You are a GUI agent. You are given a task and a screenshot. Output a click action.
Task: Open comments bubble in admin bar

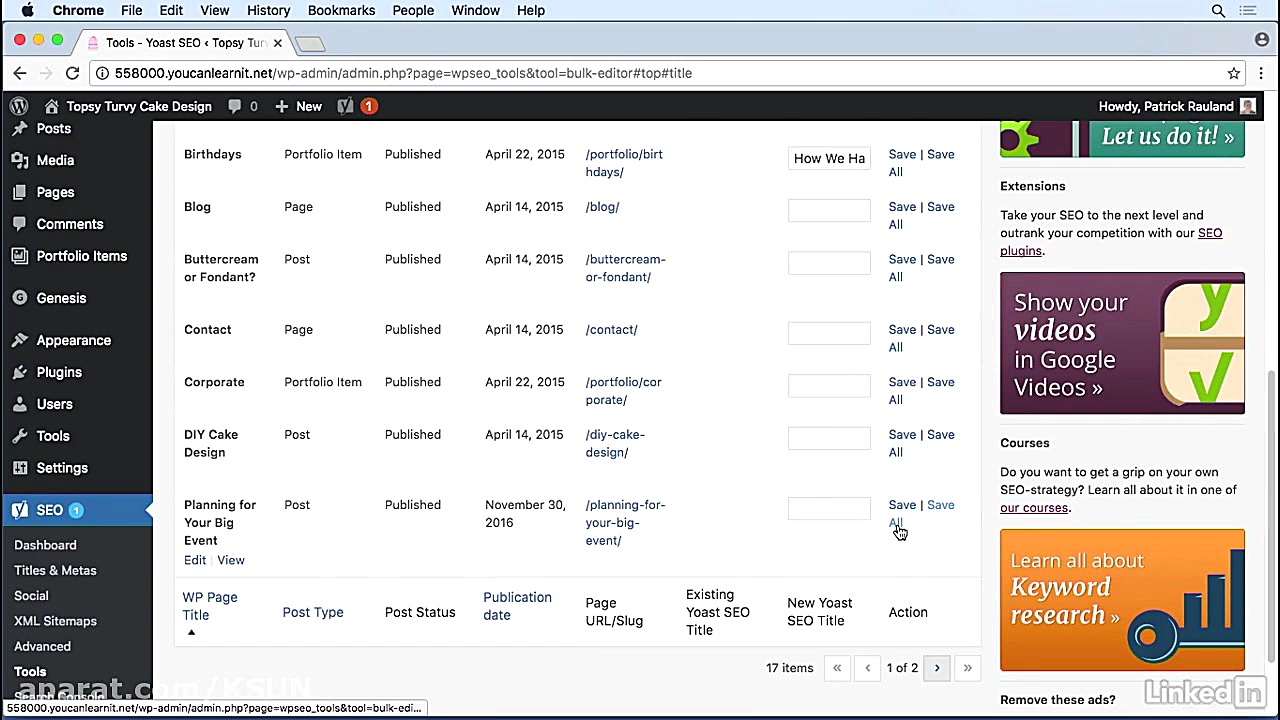tap(243, 106)
